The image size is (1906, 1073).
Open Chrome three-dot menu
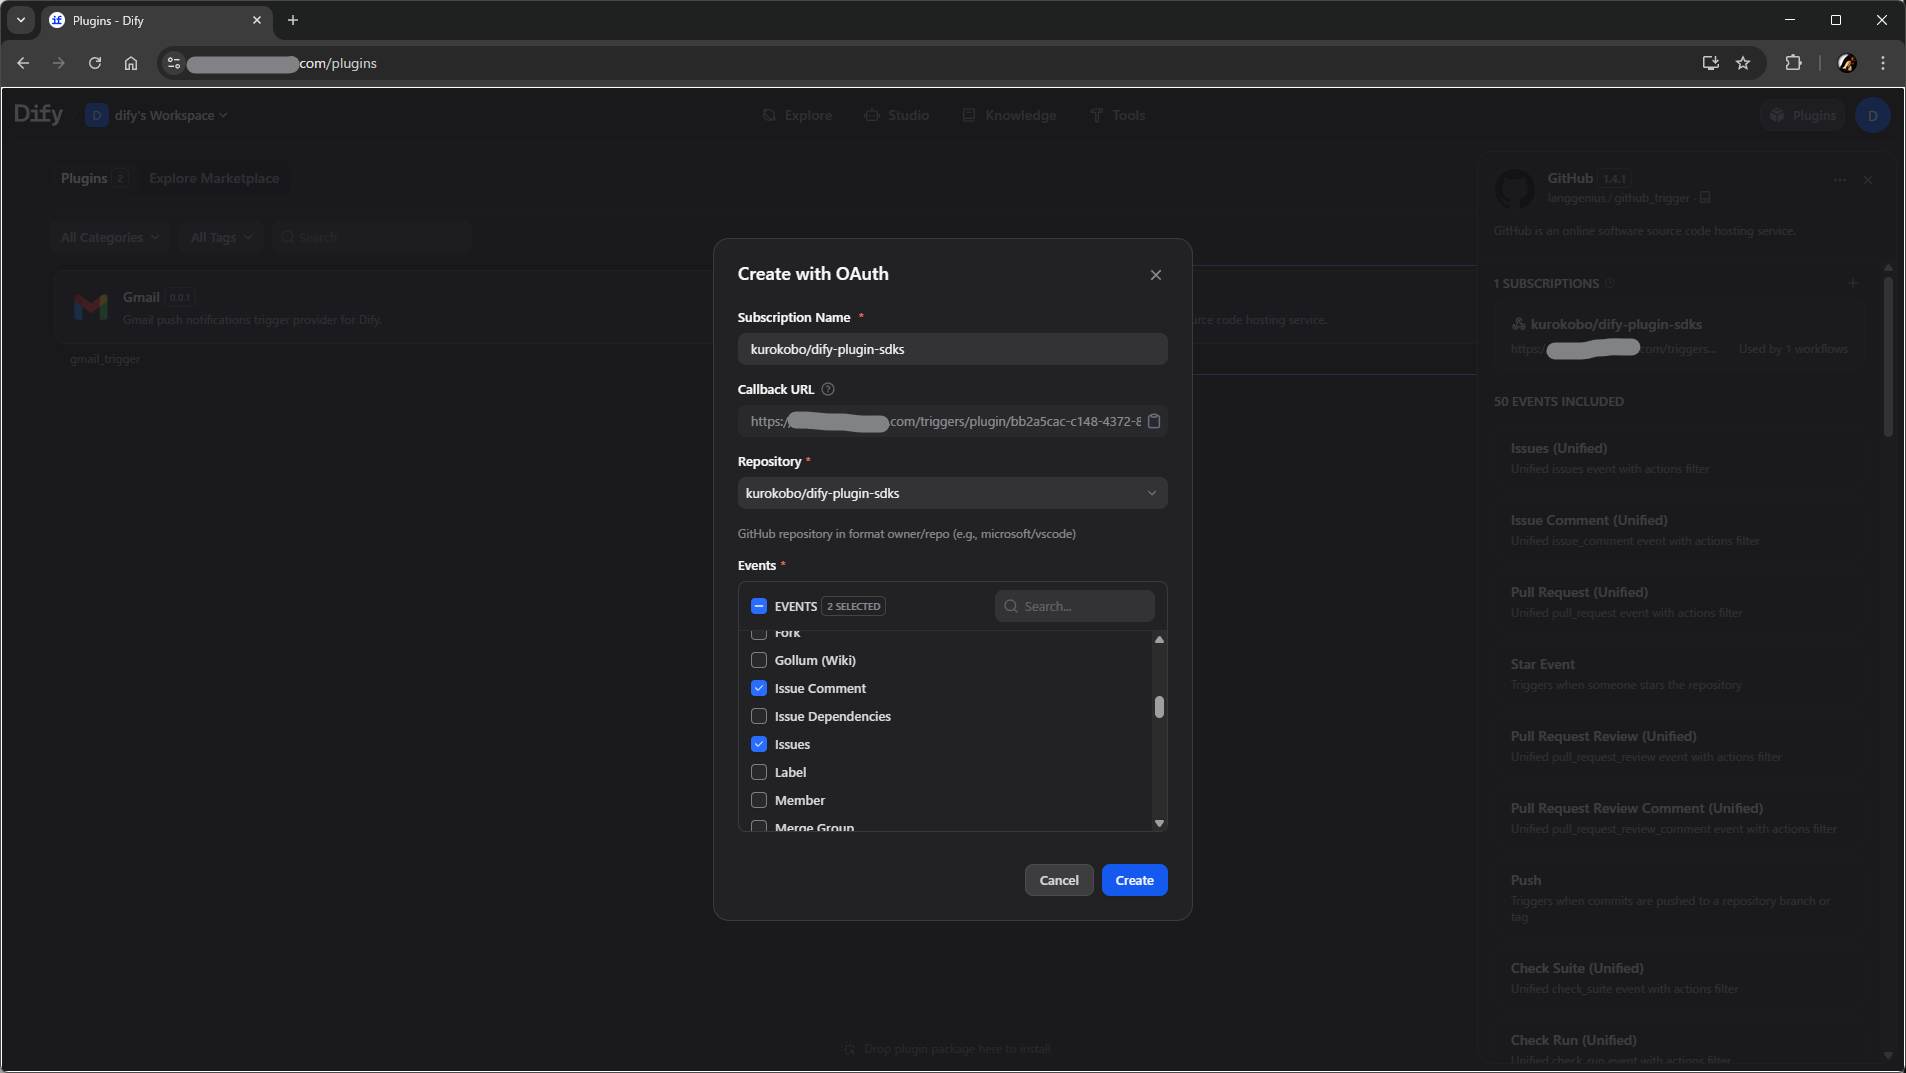coord(1882,63)
